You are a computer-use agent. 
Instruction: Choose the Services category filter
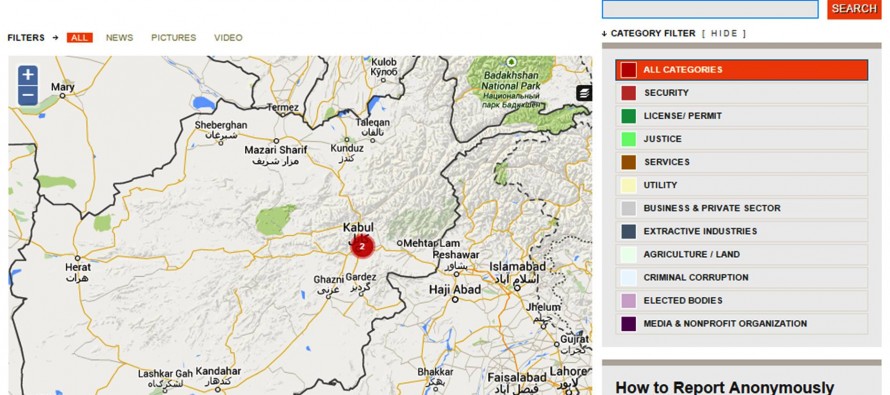(x=741, y=162)
